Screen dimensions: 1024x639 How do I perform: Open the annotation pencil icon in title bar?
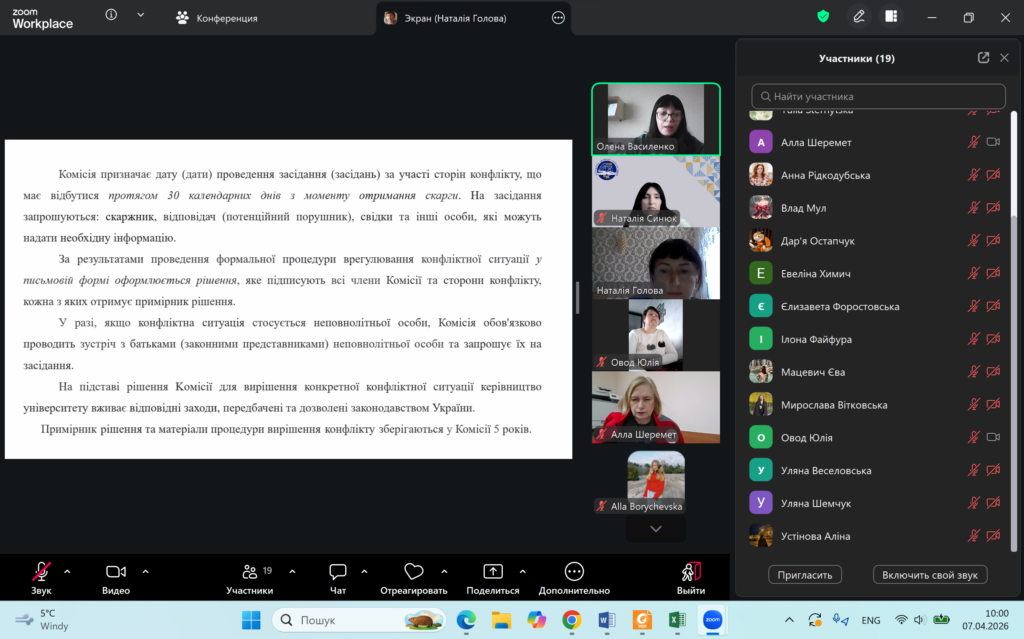pos(858,16)
